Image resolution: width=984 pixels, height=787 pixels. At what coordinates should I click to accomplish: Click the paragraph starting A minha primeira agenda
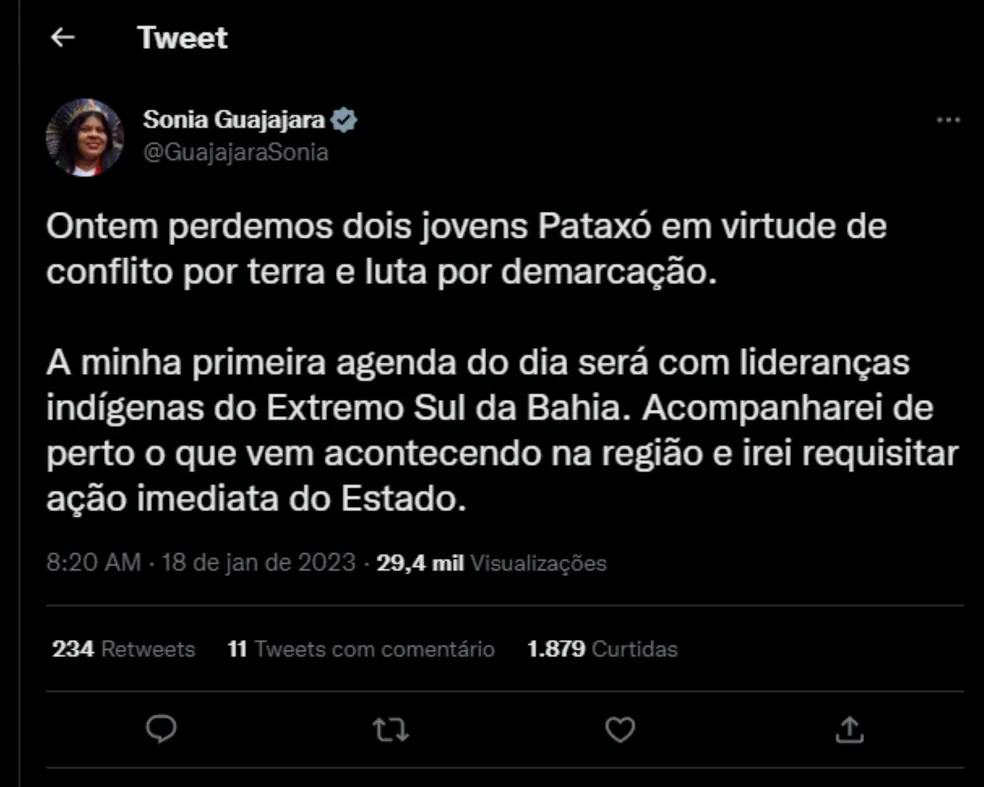click(502, 431)
